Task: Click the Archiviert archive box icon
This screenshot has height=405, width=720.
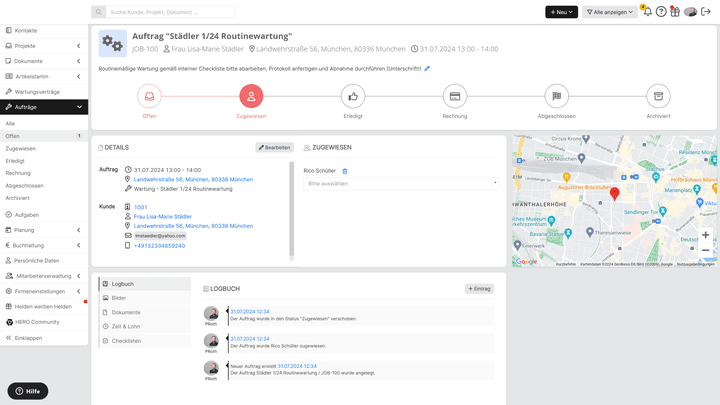Action: (x=657, y=96)
